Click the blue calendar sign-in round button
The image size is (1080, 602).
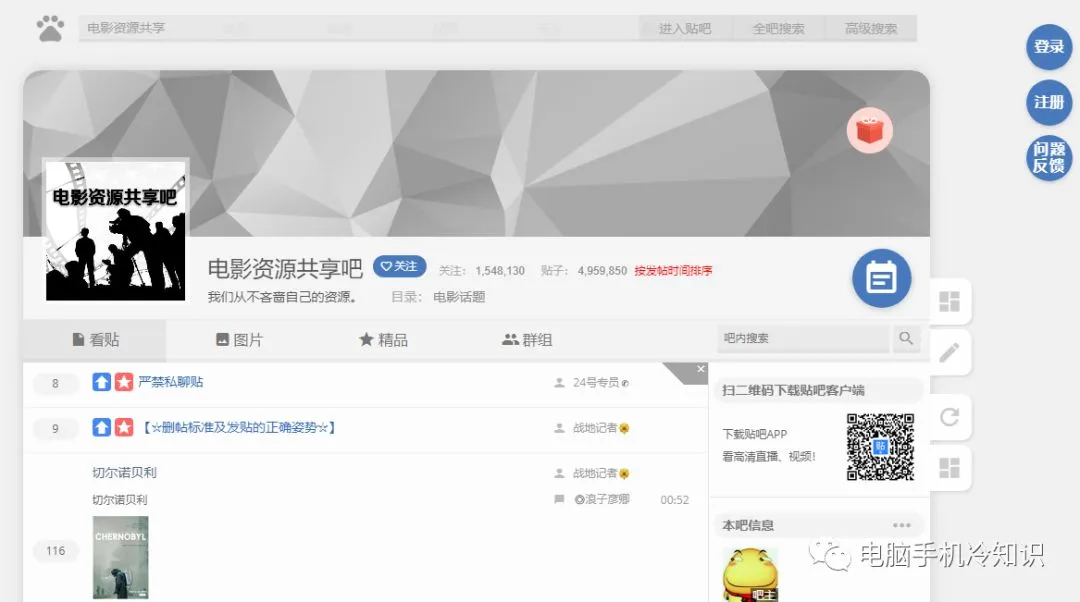tap(882, 278)
